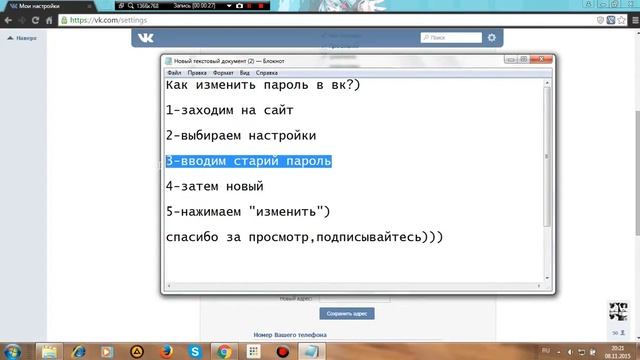Open Skype from the taskbar
Screen dimensions: 640x360
195,351
